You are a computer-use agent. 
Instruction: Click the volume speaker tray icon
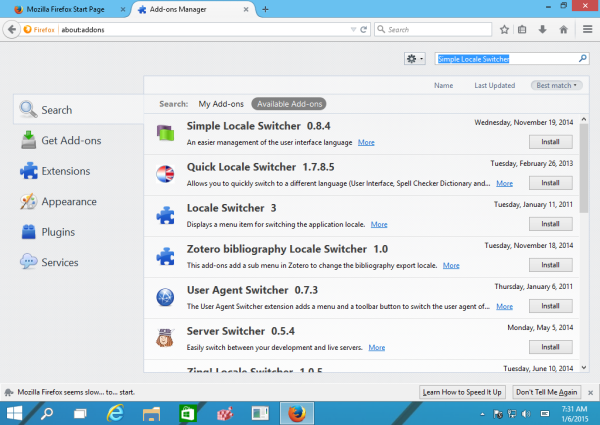[527, 414]
